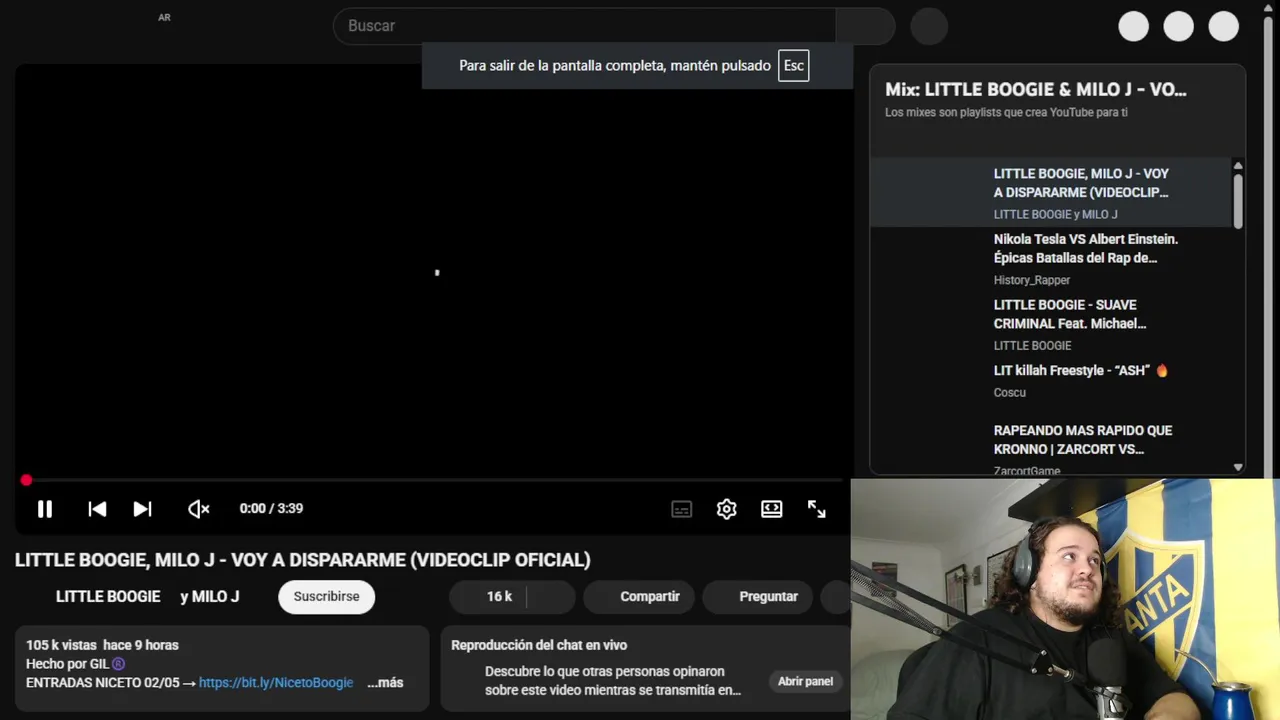Click the Coscu channel name
Image resolution: width=1280 pixels, height=720 pixels.
click(1010, 393)
